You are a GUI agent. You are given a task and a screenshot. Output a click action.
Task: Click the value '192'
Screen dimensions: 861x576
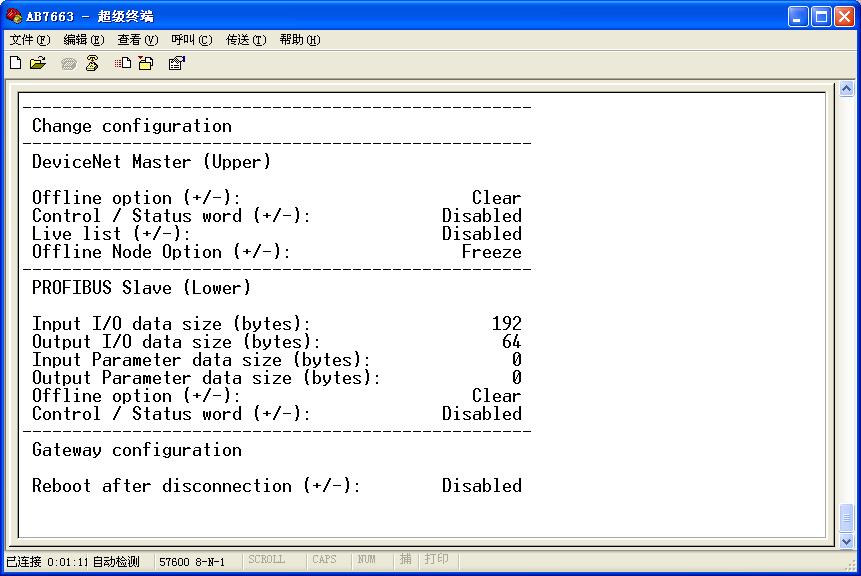pos(506,324)
